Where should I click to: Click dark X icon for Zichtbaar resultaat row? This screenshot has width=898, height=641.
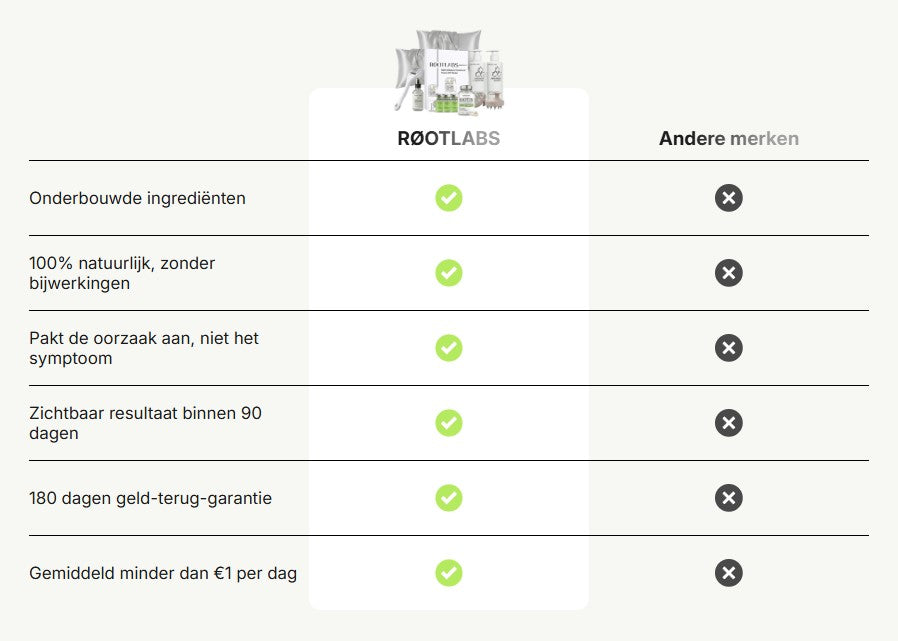point(729,423)
